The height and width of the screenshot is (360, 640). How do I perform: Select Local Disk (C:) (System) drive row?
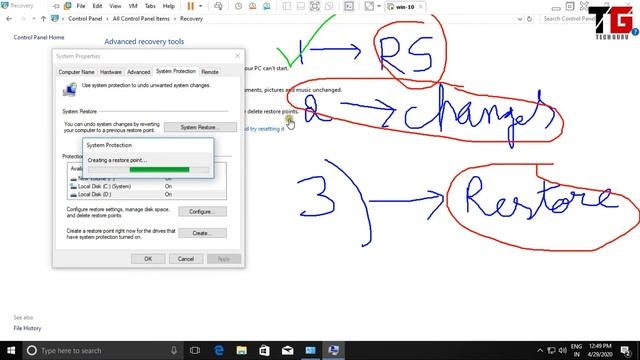(x=147, y=187)
